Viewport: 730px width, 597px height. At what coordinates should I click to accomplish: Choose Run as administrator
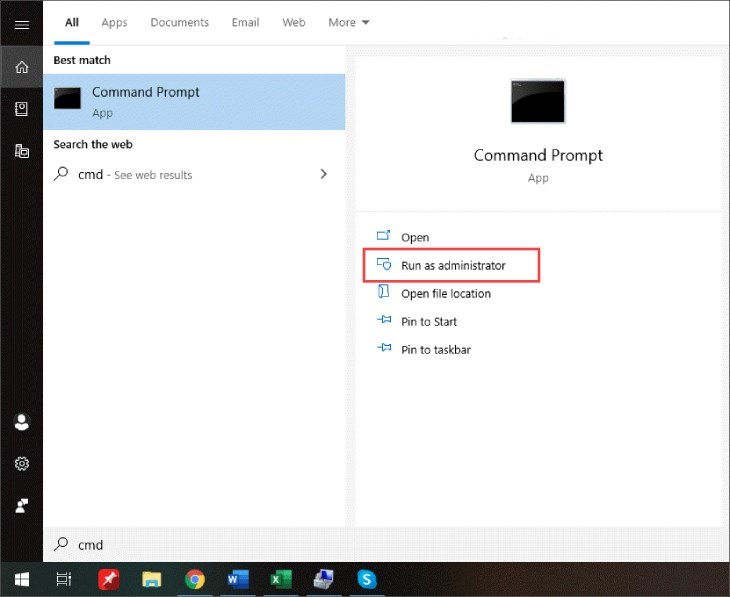[453, 265]
